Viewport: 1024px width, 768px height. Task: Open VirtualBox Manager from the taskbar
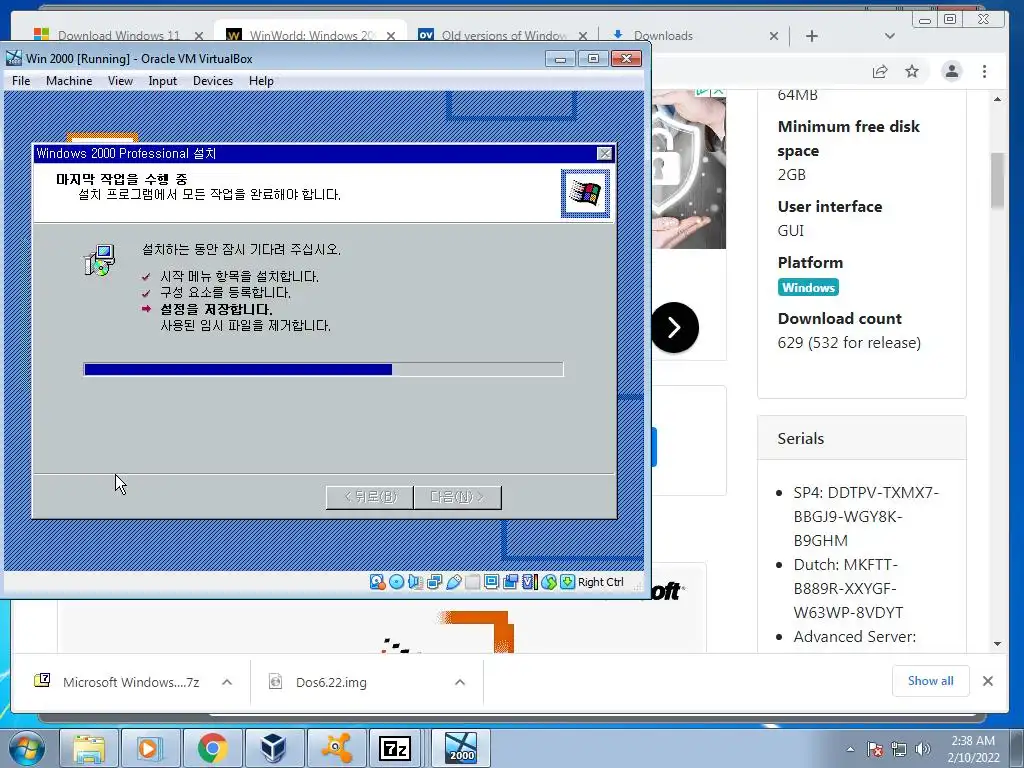(x=274, y=748)
